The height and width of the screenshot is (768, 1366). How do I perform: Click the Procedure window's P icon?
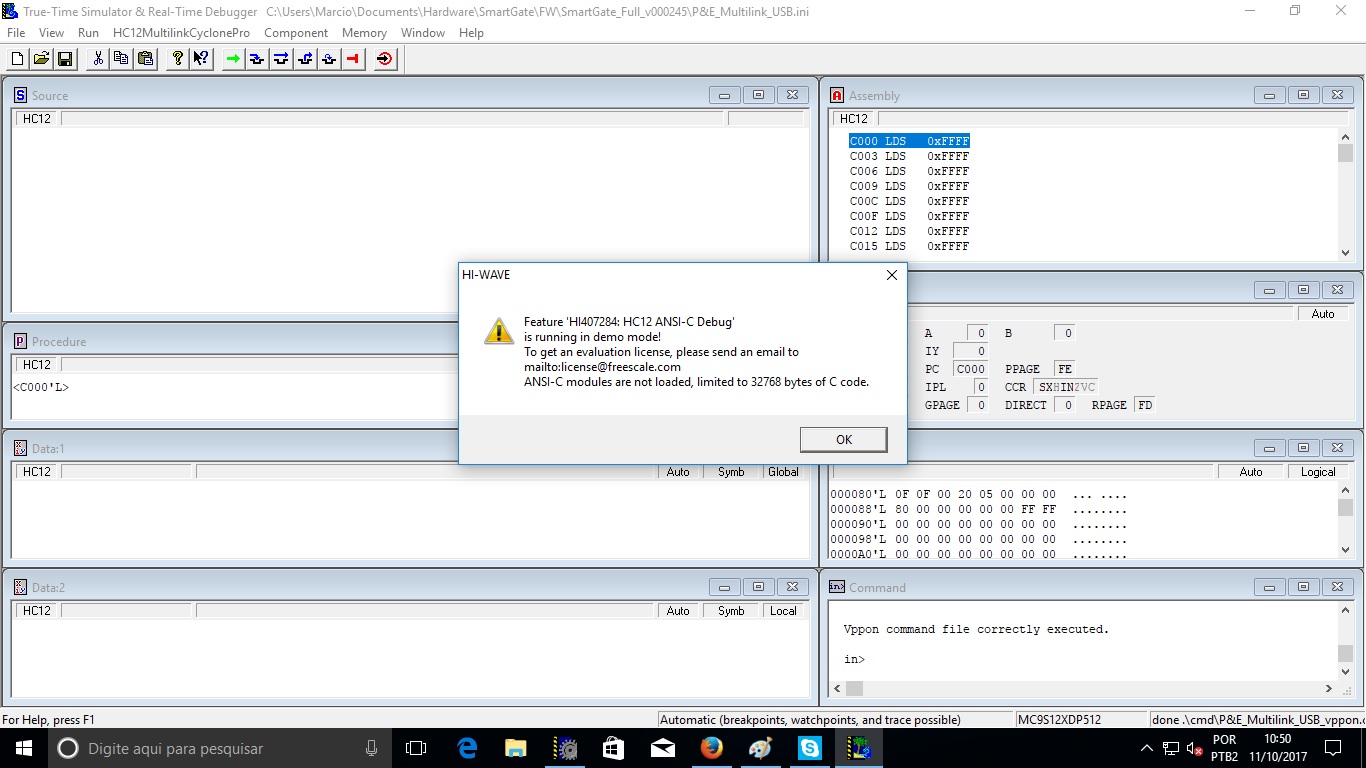pyautogui.click(x=20, y=341)
